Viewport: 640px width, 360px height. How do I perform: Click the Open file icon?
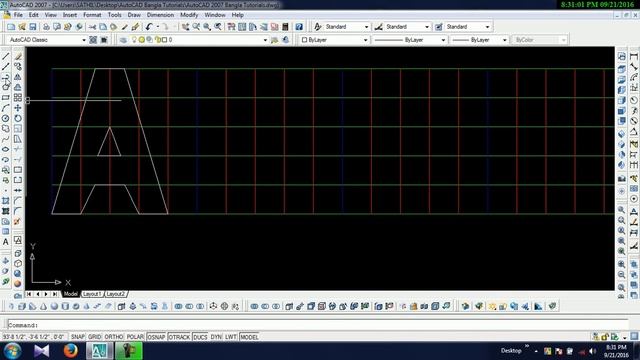point(22,27)
